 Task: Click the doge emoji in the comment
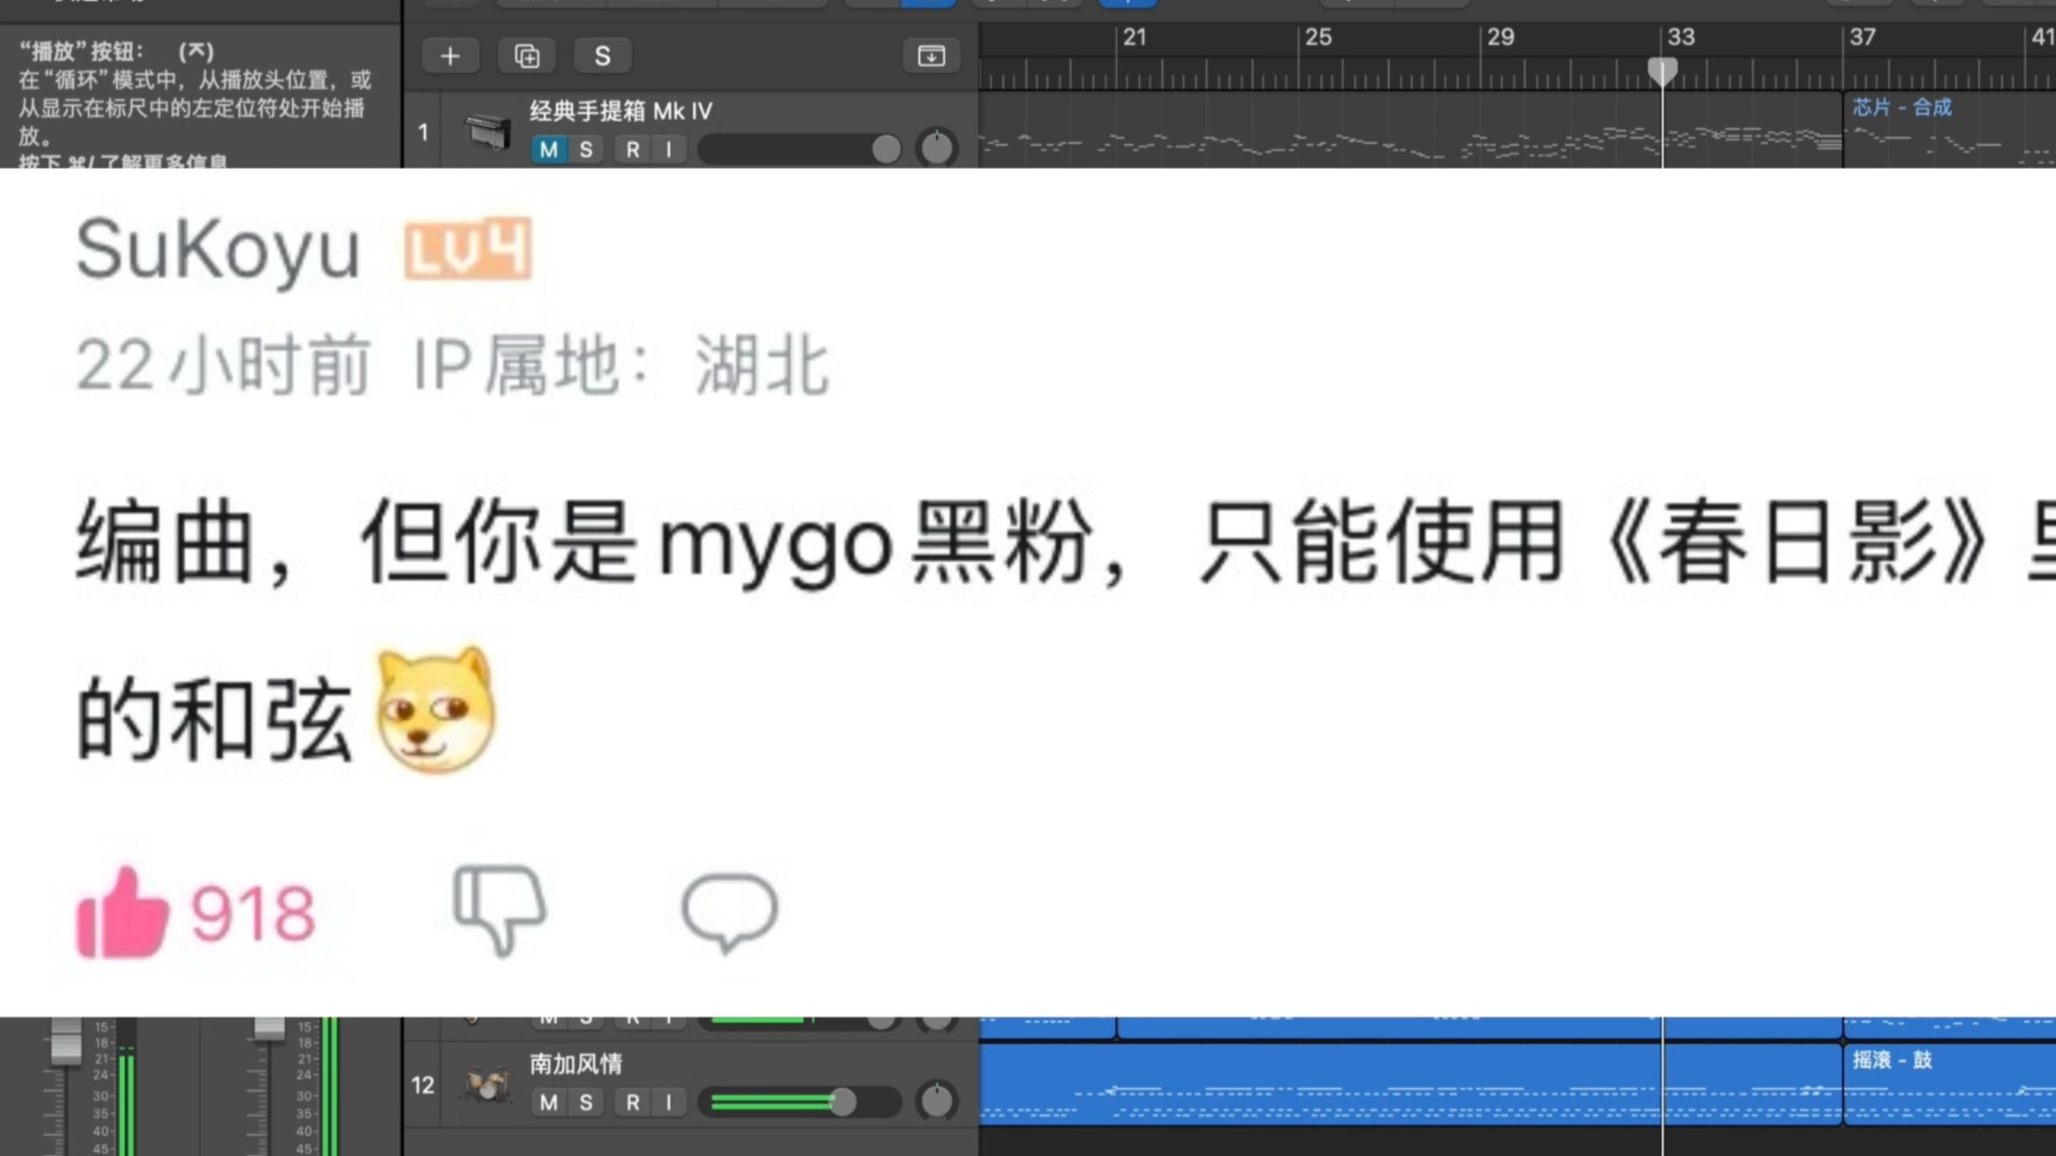435,710
